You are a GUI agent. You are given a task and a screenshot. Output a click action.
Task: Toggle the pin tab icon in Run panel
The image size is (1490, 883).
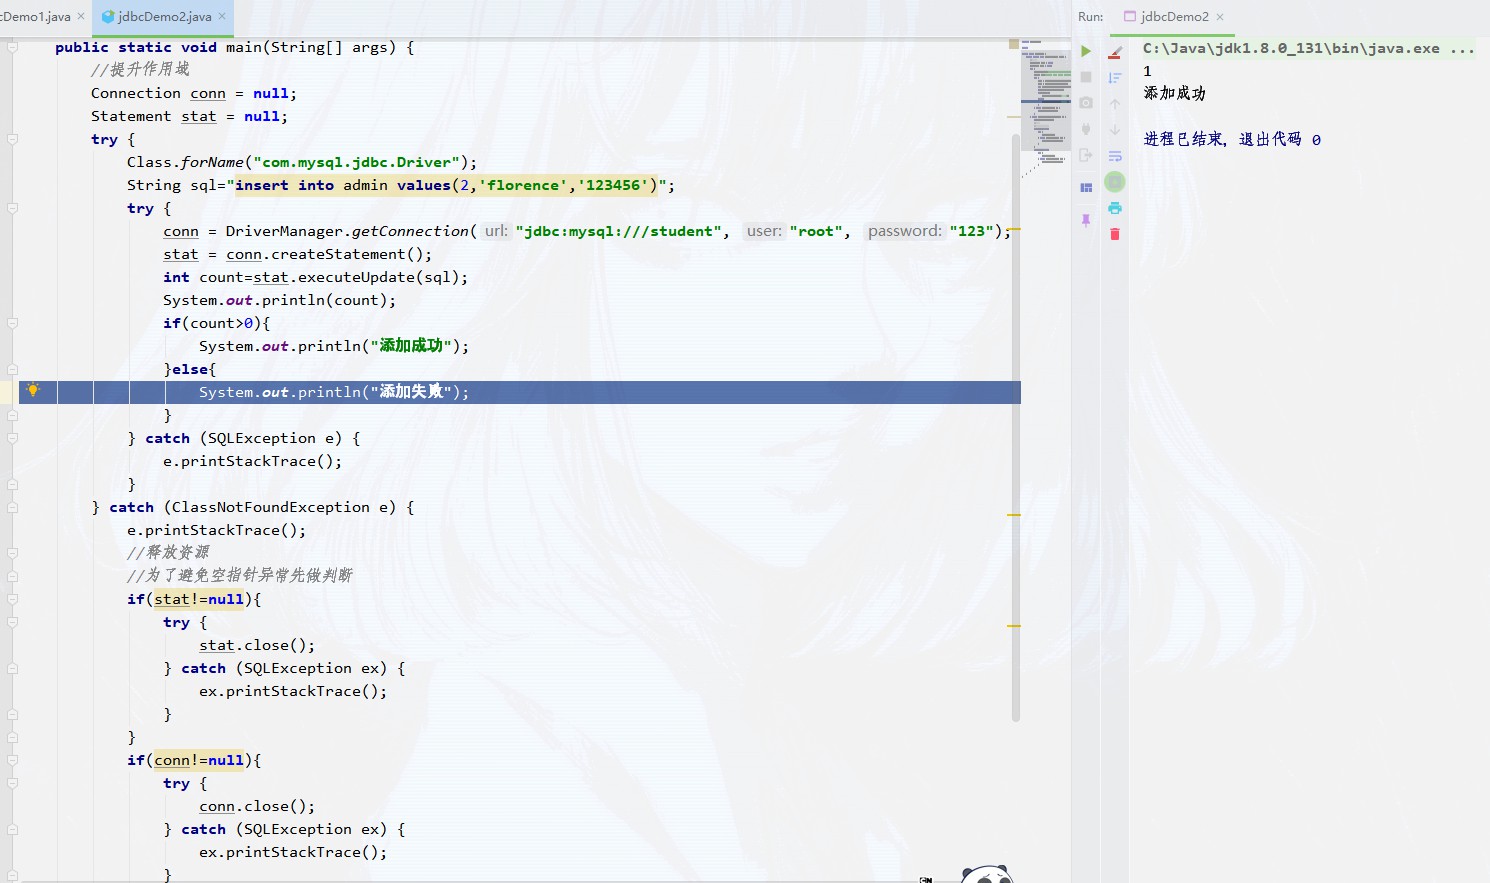(x=1086, y=220)
